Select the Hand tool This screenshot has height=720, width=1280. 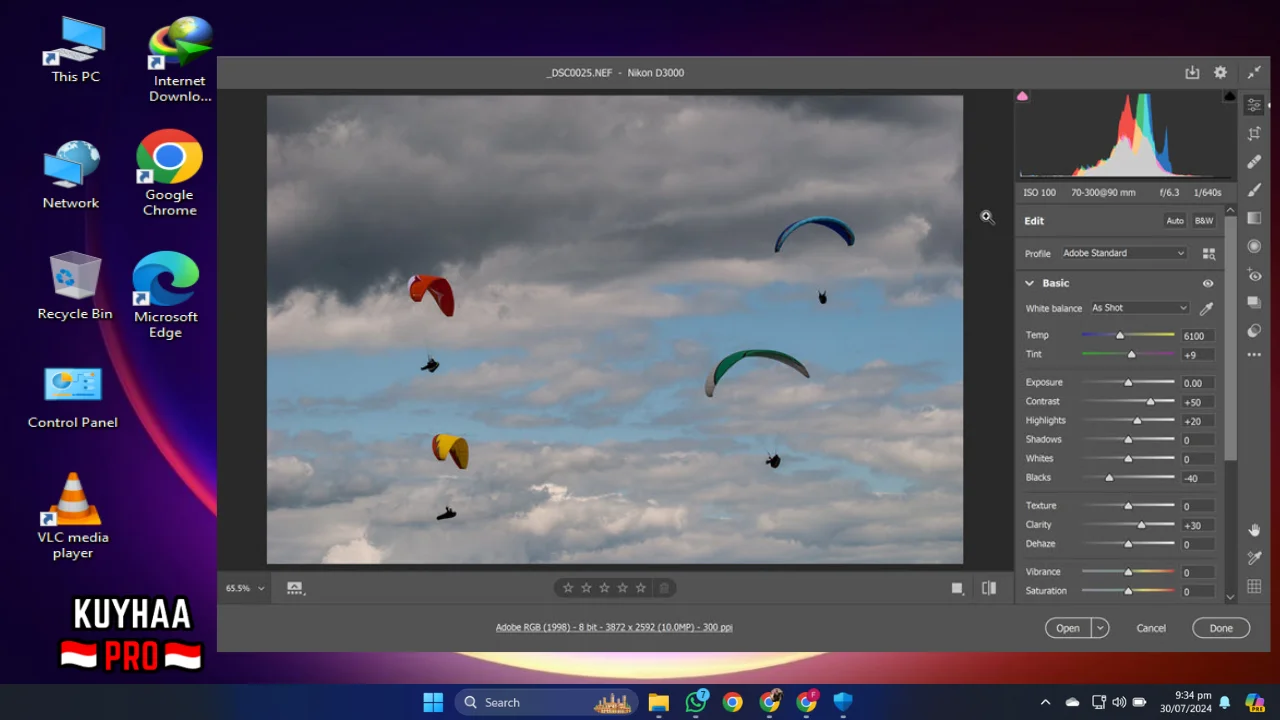pos(1254,530)
